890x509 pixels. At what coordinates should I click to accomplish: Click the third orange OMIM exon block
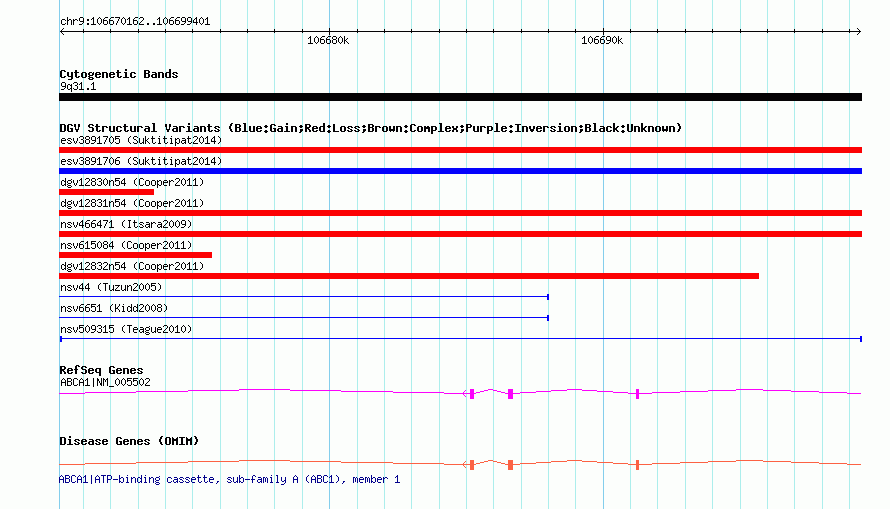point(637,465)
